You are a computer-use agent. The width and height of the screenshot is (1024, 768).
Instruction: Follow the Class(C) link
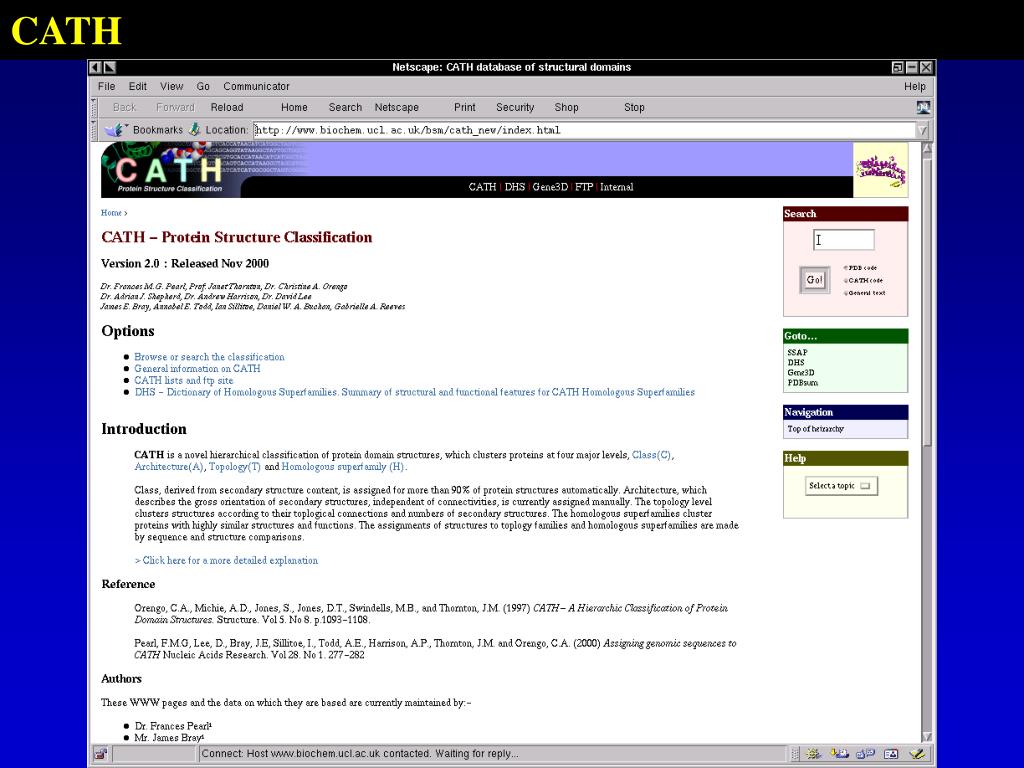pos(651,455)
